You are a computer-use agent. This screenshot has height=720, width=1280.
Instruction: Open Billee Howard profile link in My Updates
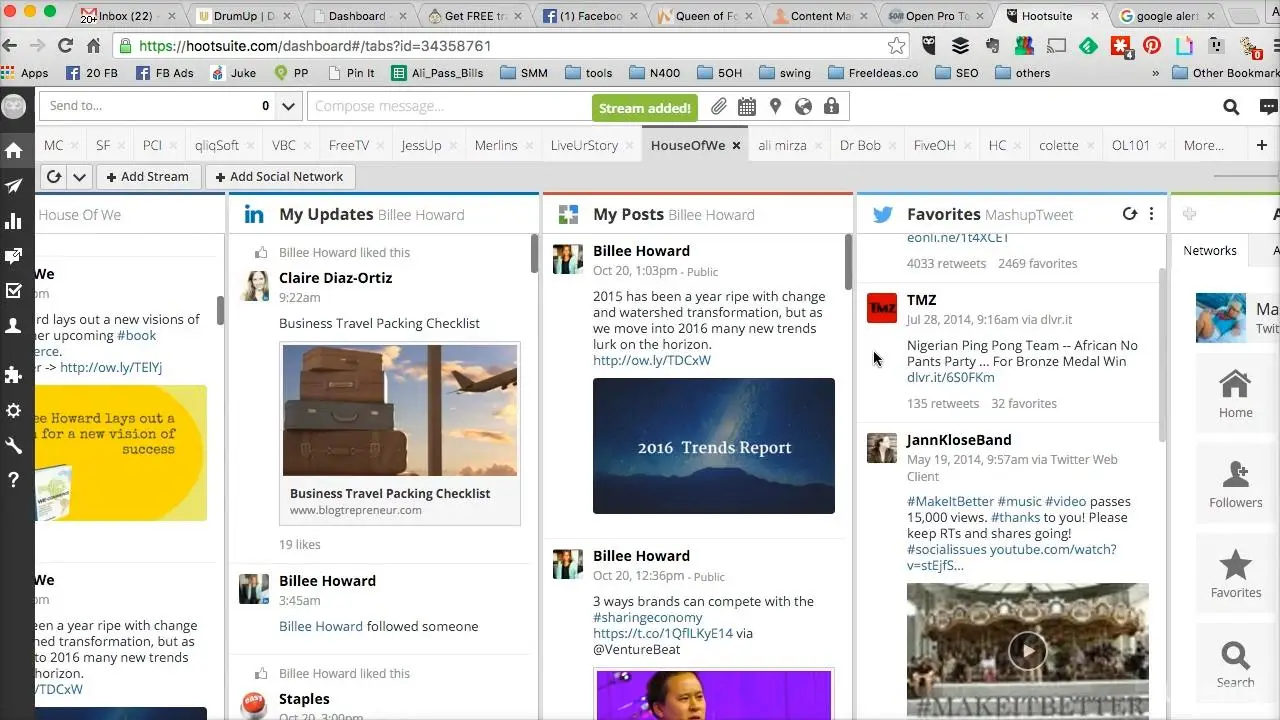coord(321,626)
